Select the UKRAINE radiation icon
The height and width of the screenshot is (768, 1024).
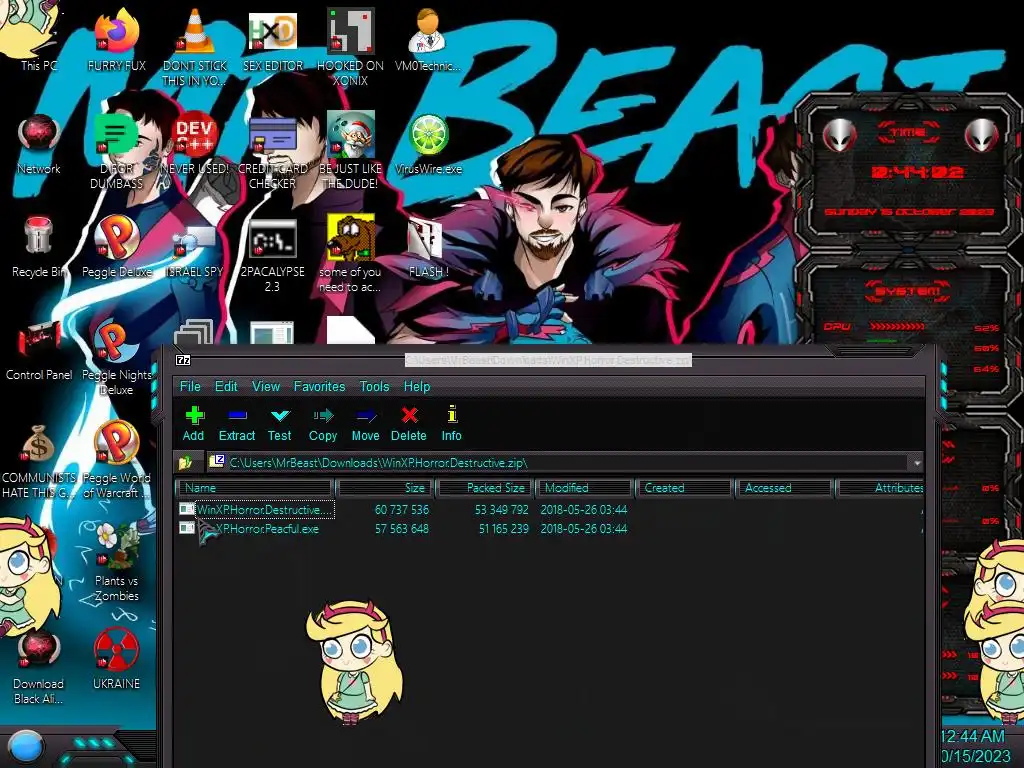(x=116, y=660)
